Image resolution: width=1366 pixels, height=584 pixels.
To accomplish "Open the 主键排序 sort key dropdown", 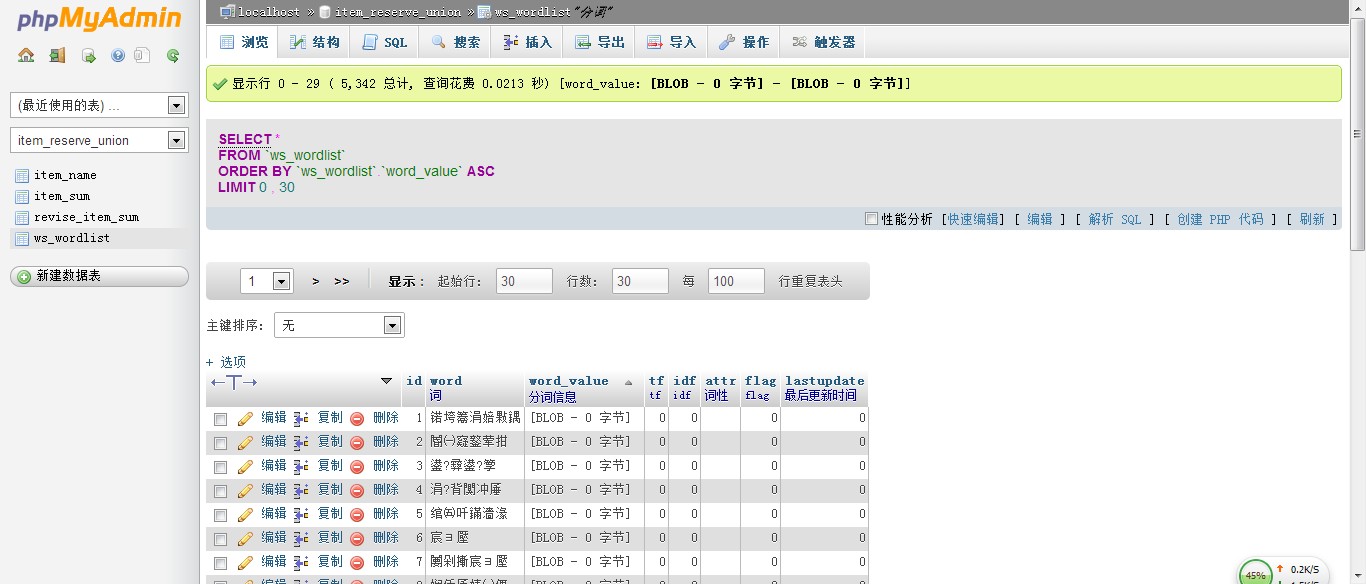I will [392, 325].
